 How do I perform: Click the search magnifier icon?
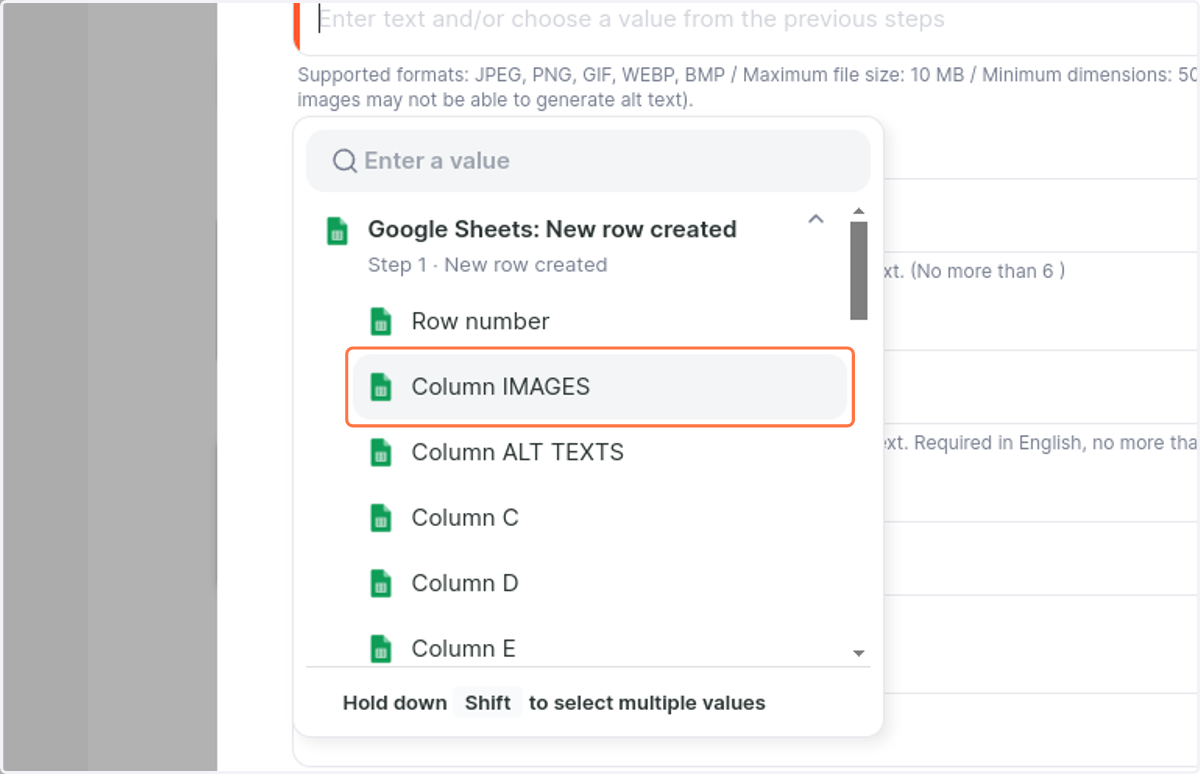tap(345, 161)
